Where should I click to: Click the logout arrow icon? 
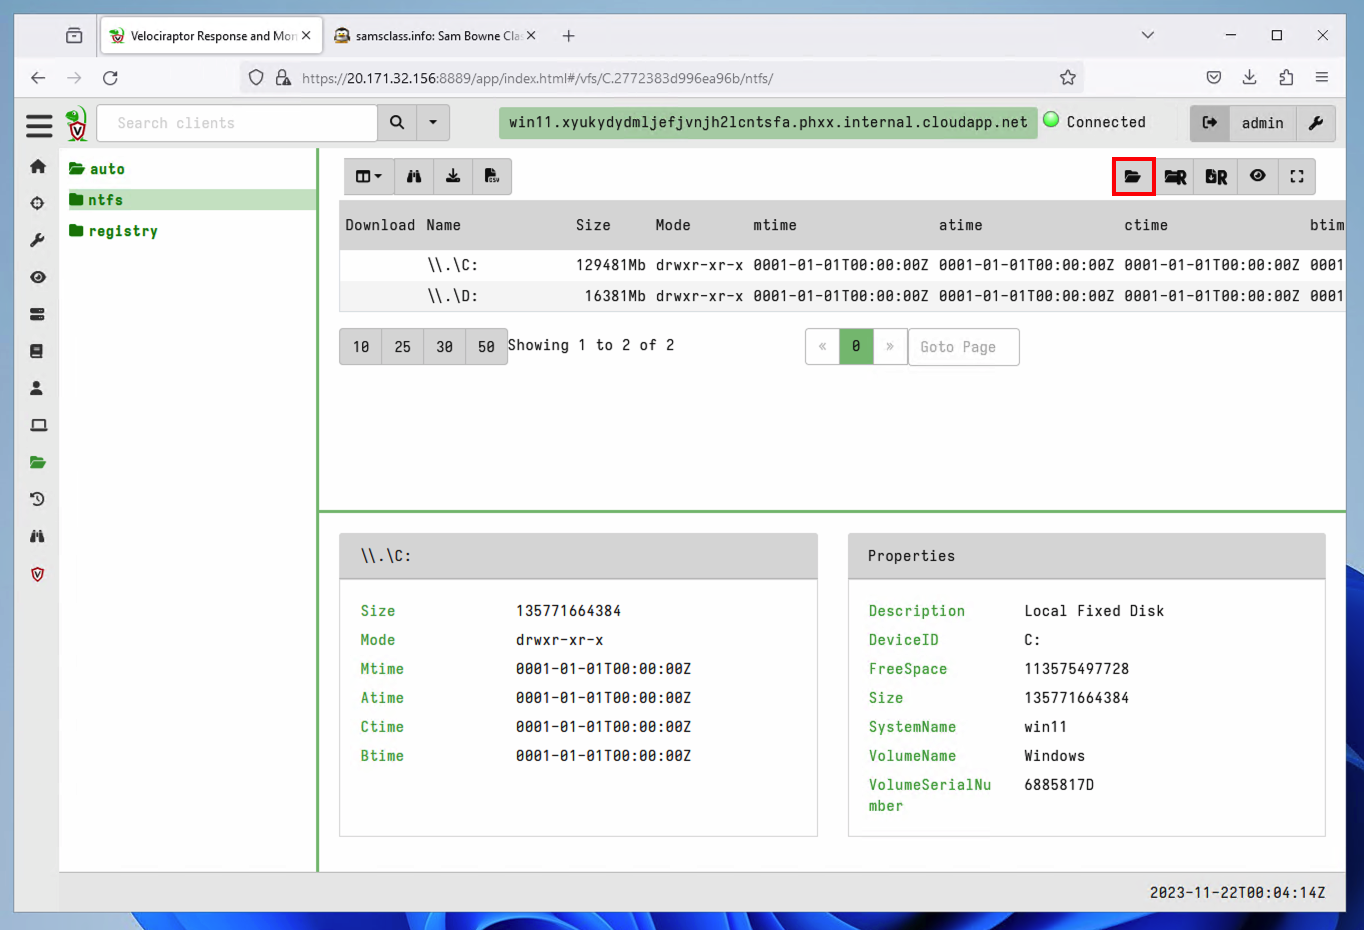coord(1210,123)
